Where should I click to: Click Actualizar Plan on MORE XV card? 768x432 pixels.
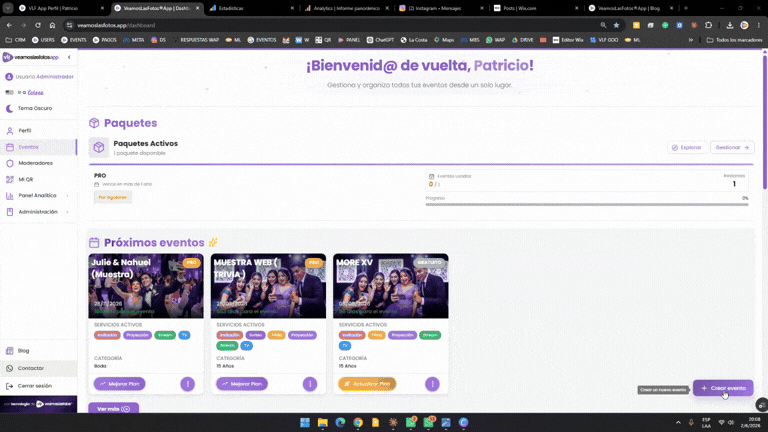[x=367, y=384]
